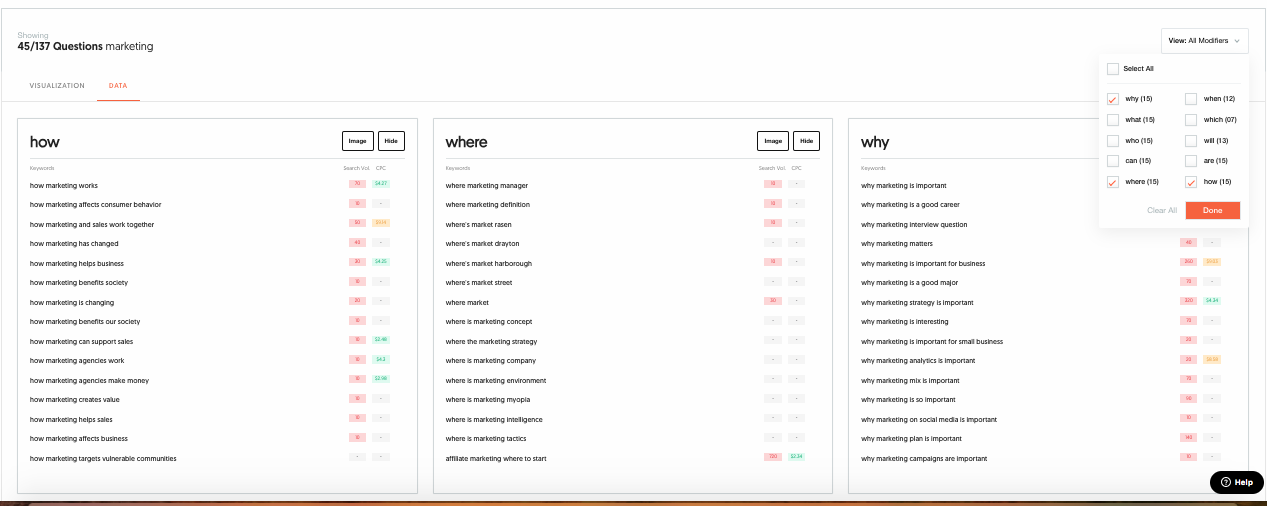Viewport: 1267px width, 506px height.
Task: Click 'where marketing manager' keyword
Action: tap(487, 186)
